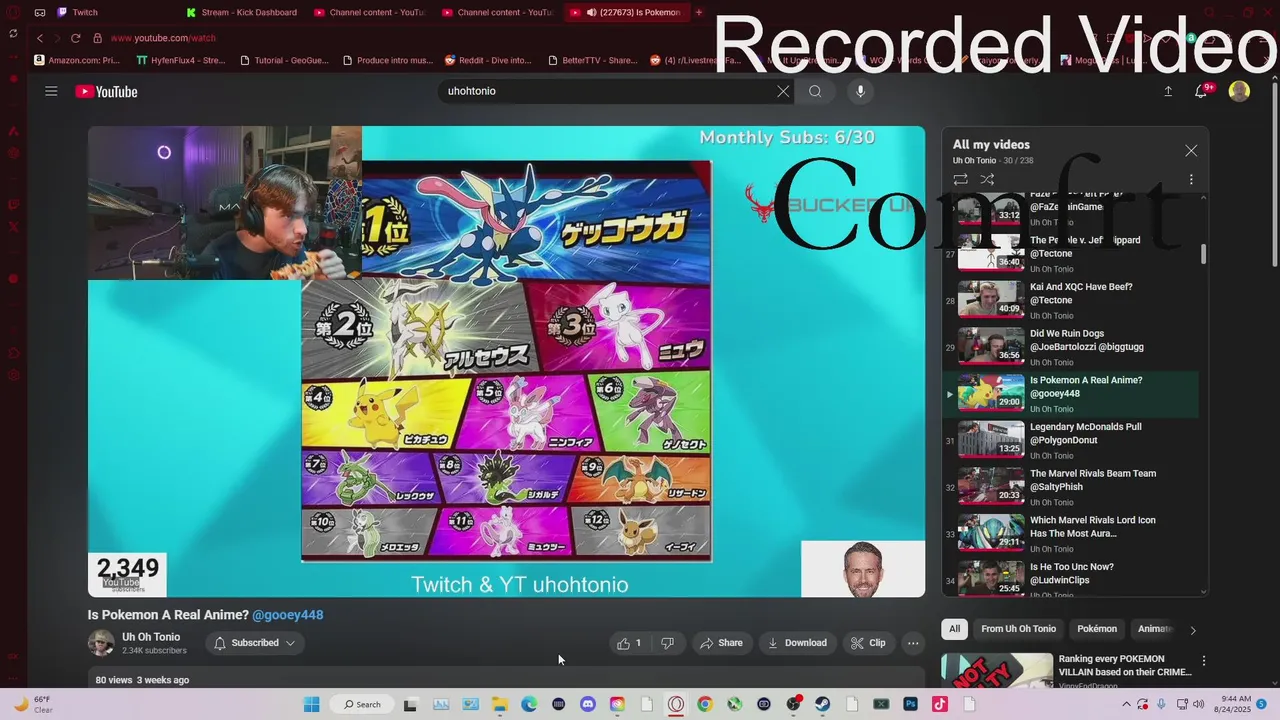The image size is (1280, 720).
Task: Select the Pokémon filter chip
Action: (x=1097, y=629)
